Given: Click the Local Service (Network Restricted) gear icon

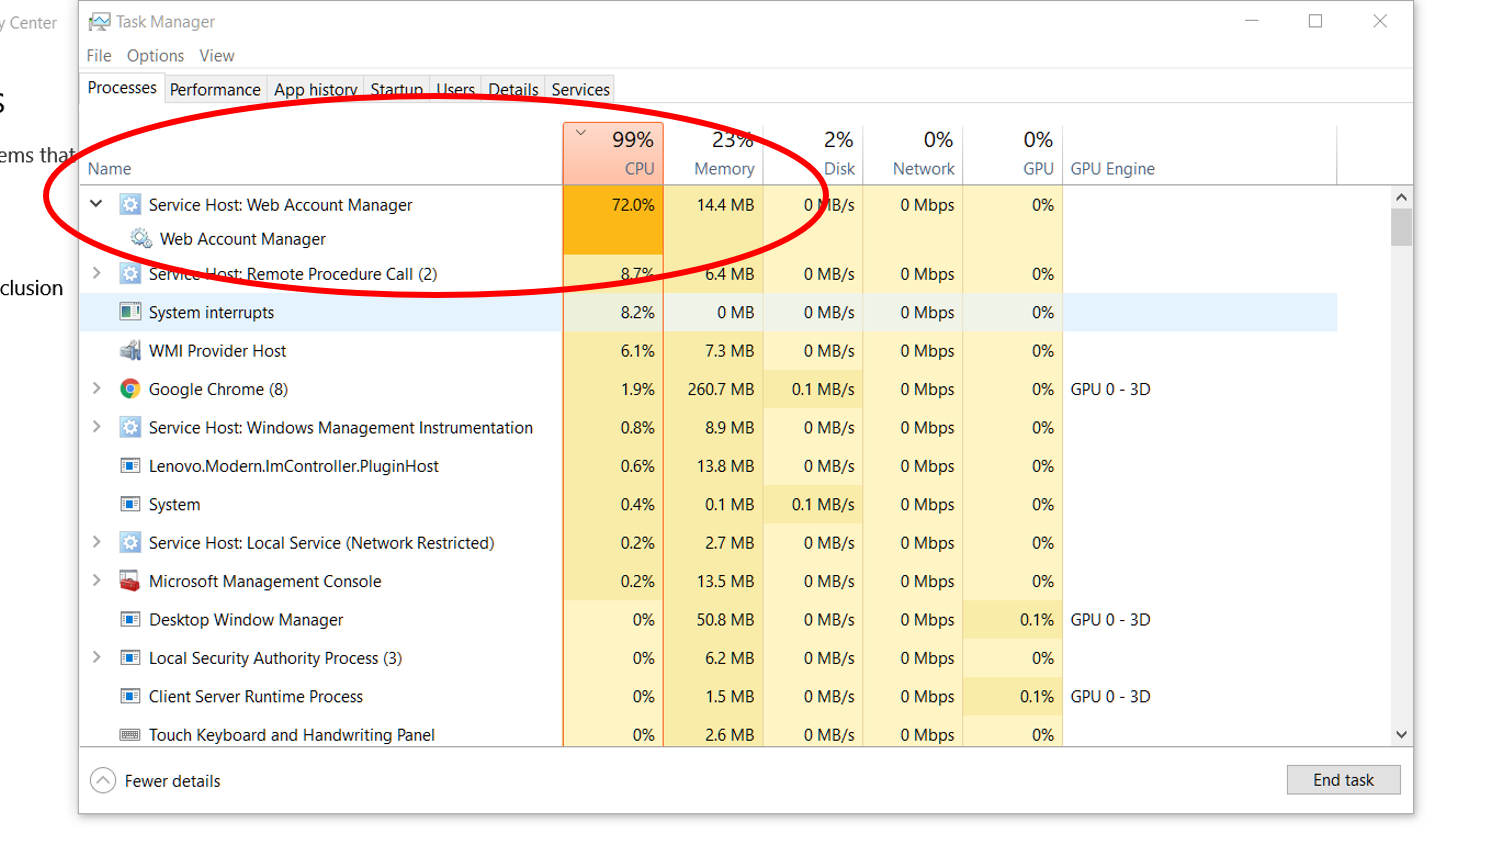Looking at the screenshot, I should pos(130,542).
